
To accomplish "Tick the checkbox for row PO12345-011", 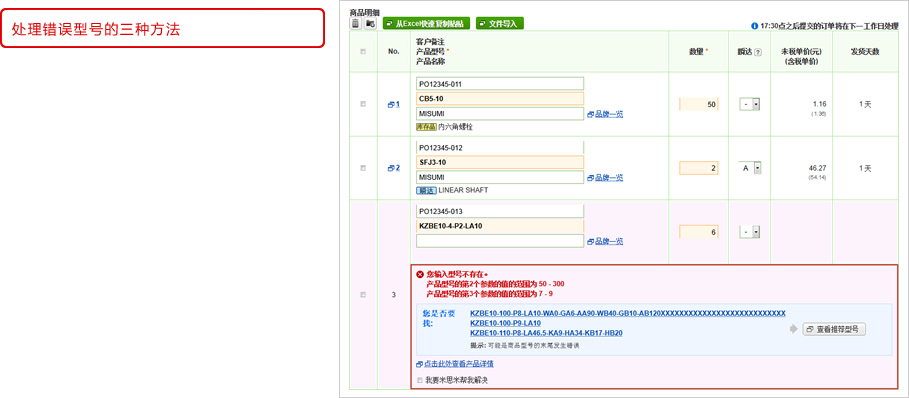I will (363, 104).
